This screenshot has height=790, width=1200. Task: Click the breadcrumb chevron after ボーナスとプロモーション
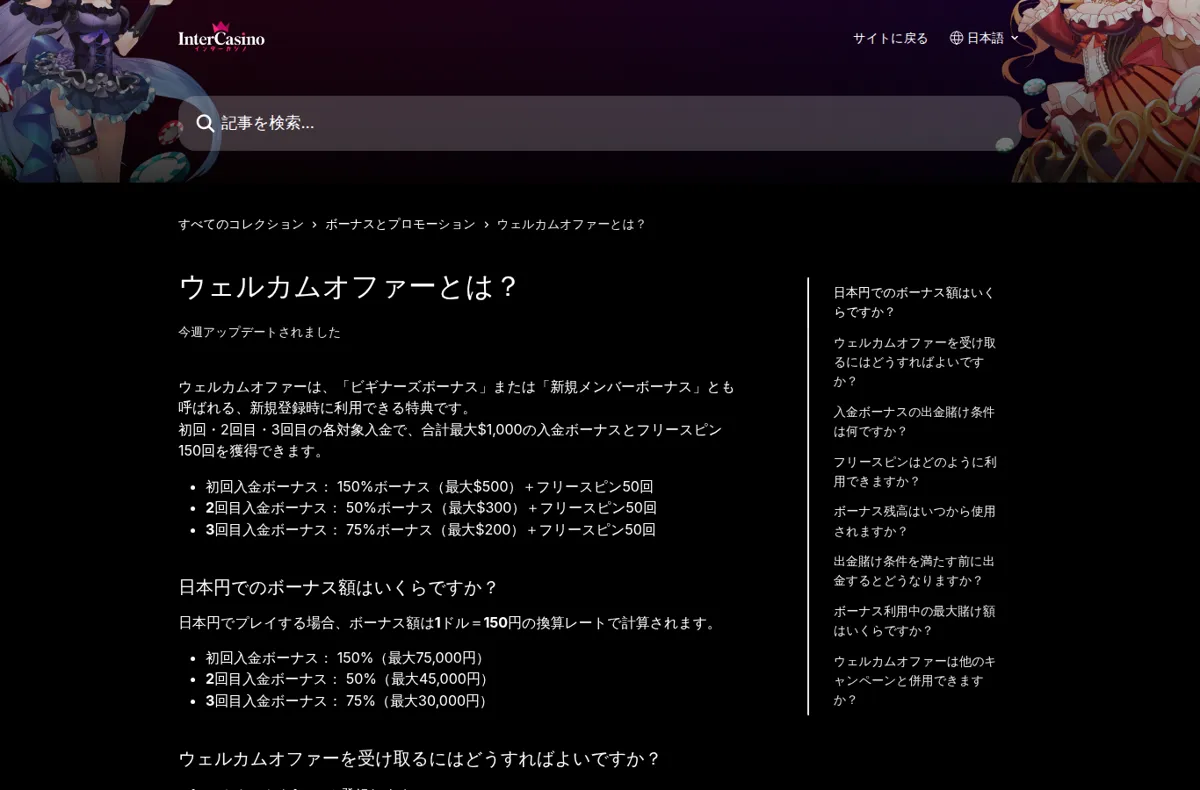486,225
